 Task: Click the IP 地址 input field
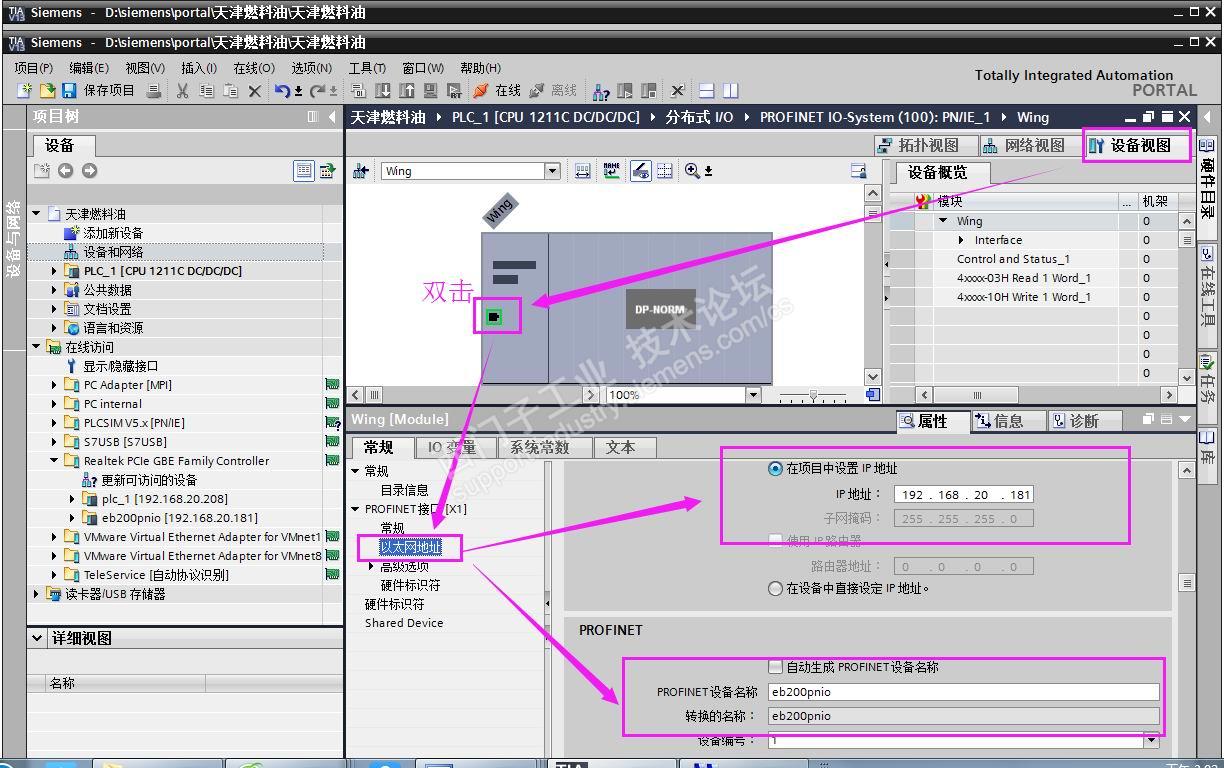[x=964, y=494]
